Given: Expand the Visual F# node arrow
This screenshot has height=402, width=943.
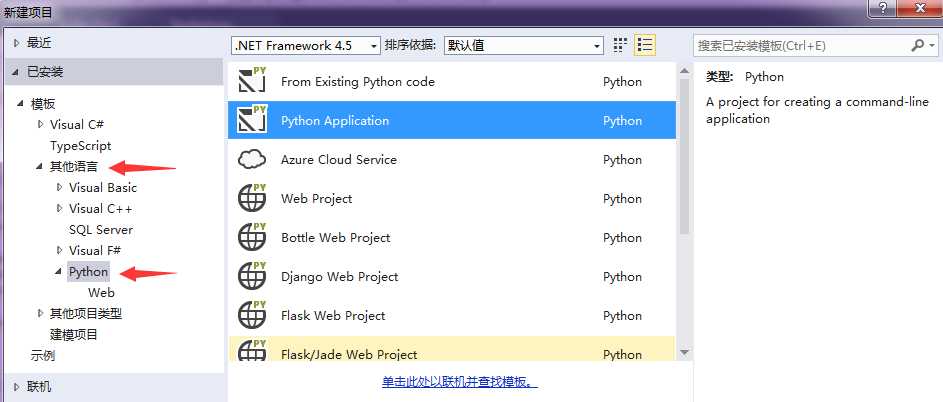Looking at the screenshot, I should click(x=59, y=250).
